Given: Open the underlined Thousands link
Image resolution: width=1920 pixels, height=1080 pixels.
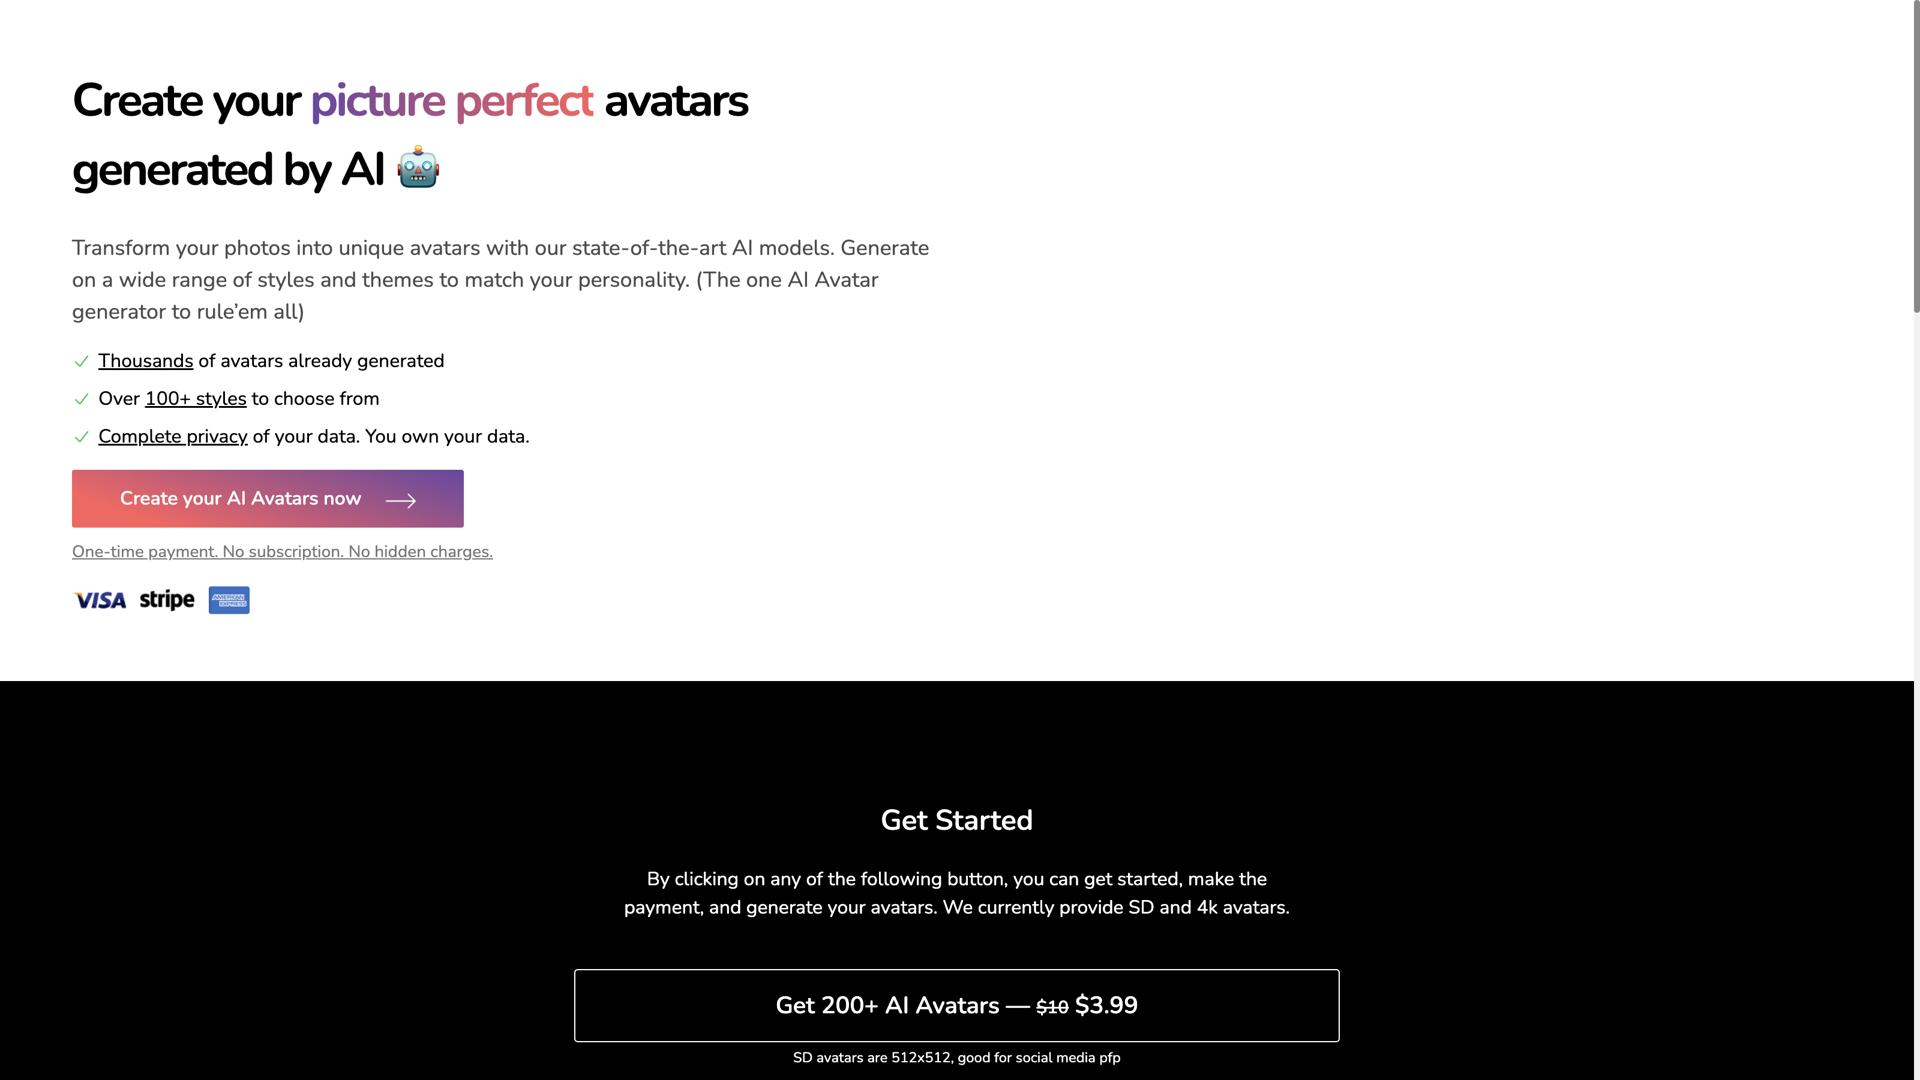Looking at the screenshot, I should (x=145, y=361).
